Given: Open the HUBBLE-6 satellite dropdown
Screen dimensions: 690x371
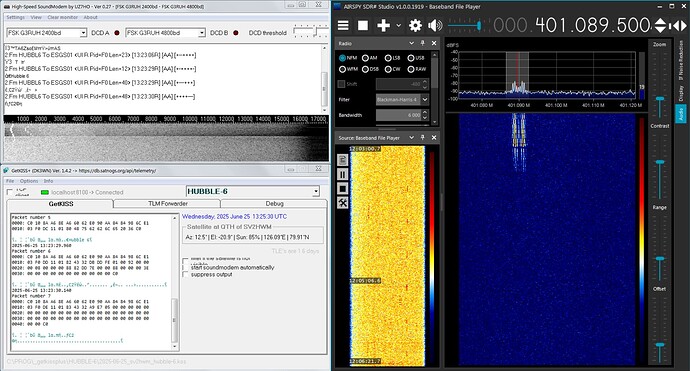Looking at the screenshot, I should click(316, 191).
